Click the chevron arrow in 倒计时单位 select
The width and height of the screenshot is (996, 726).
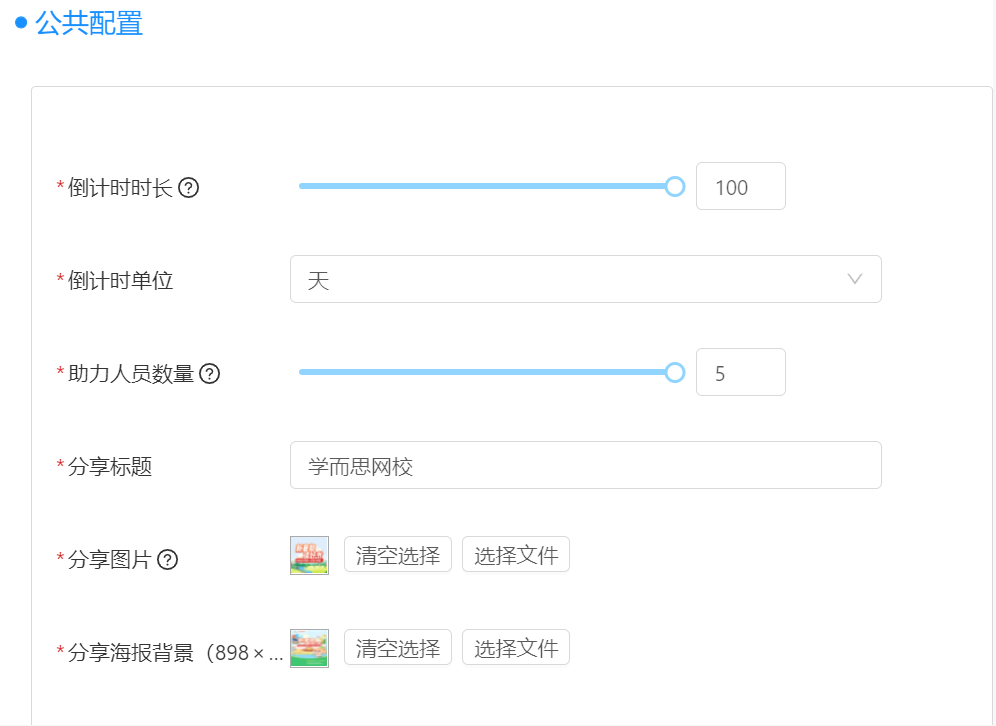855,279
